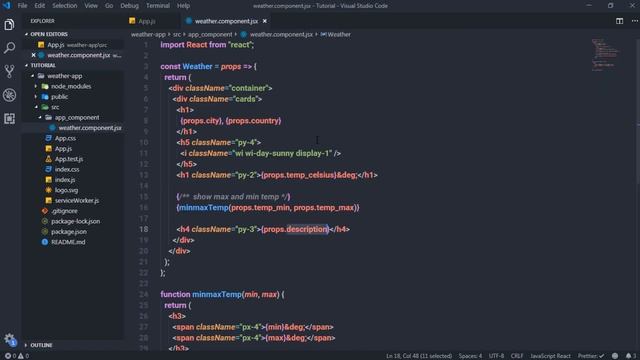This screenshot has width=640, height=360.
Task: Click the code minimap preview
Action: 605,55
